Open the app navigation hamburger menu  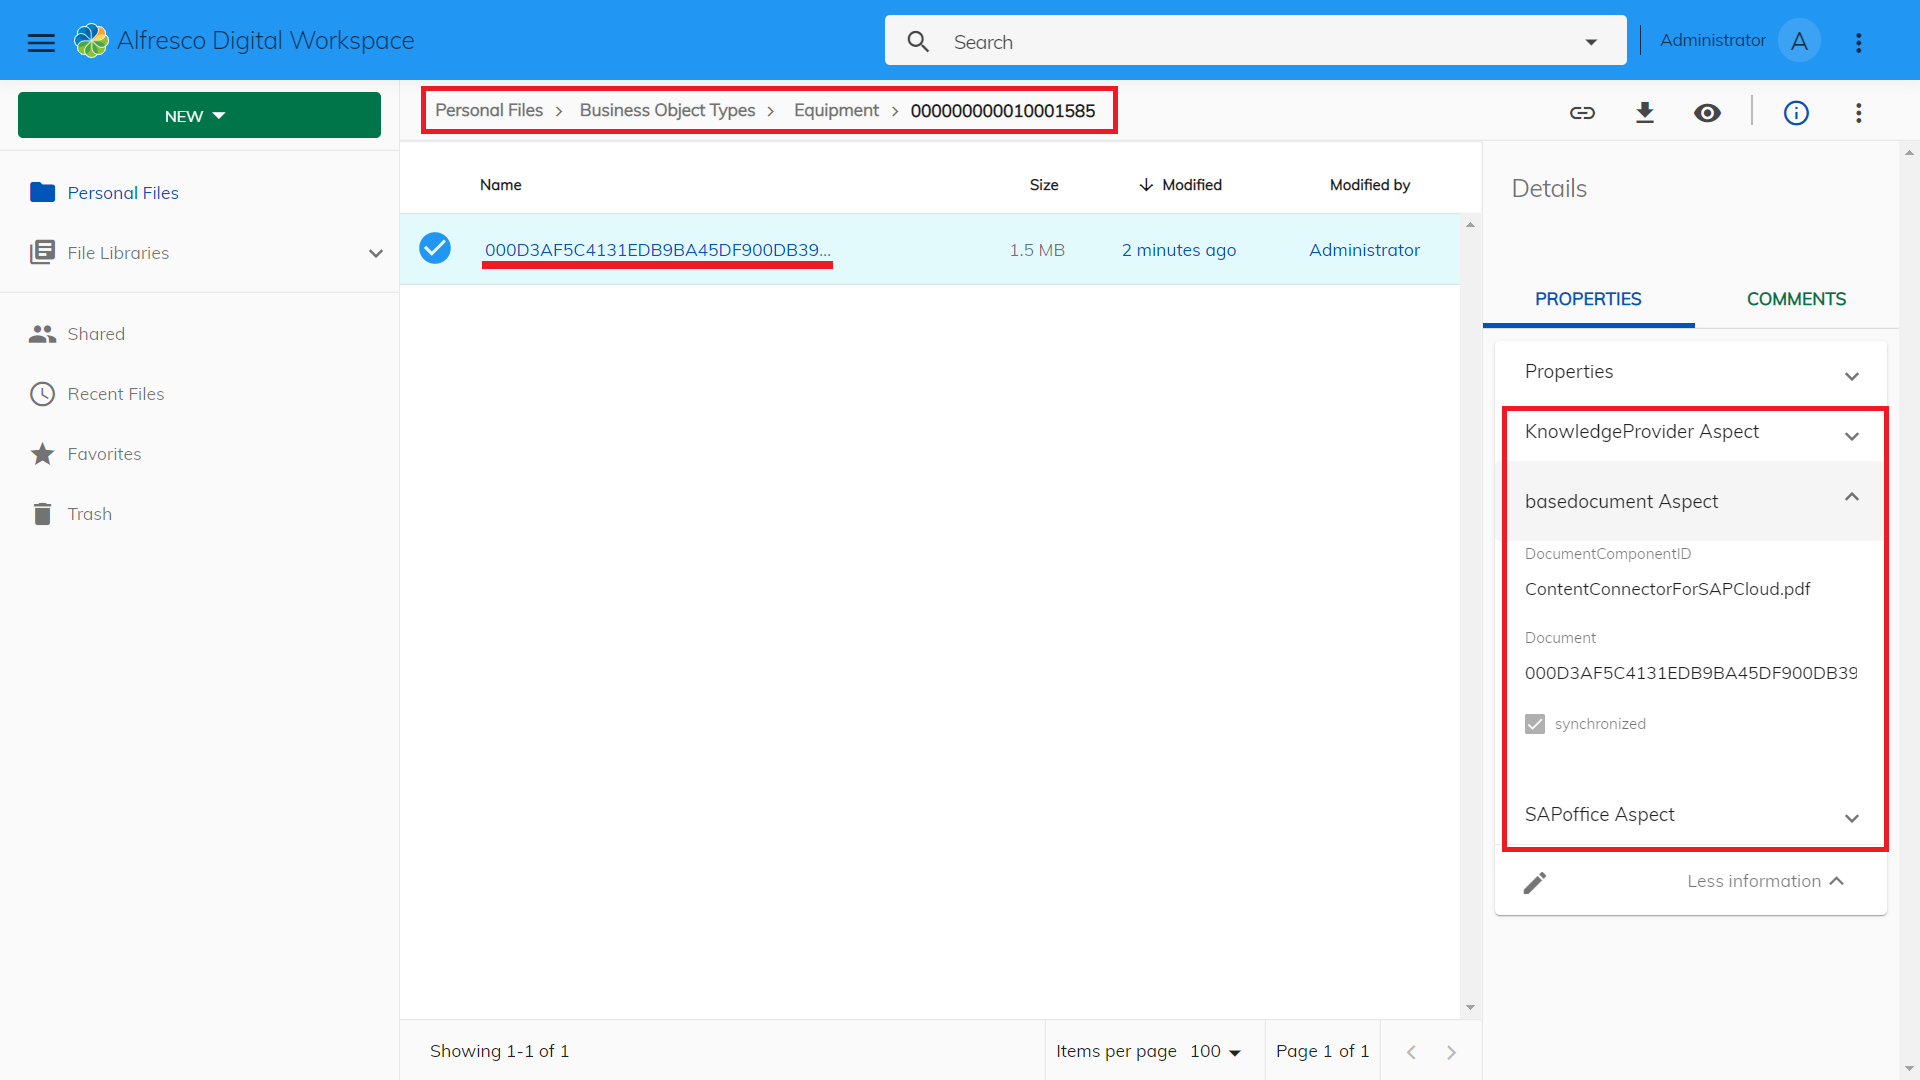[41, 42]
